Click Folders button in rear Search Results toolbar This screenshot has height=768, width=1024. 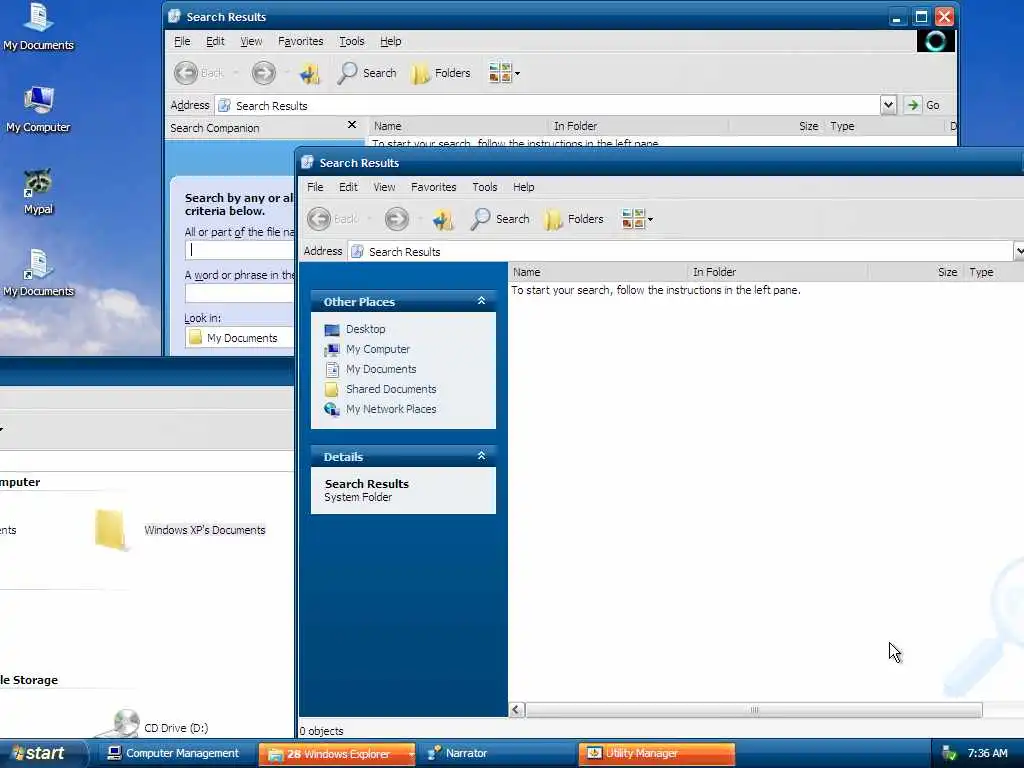pyautogui.click(x=441, y=73)
